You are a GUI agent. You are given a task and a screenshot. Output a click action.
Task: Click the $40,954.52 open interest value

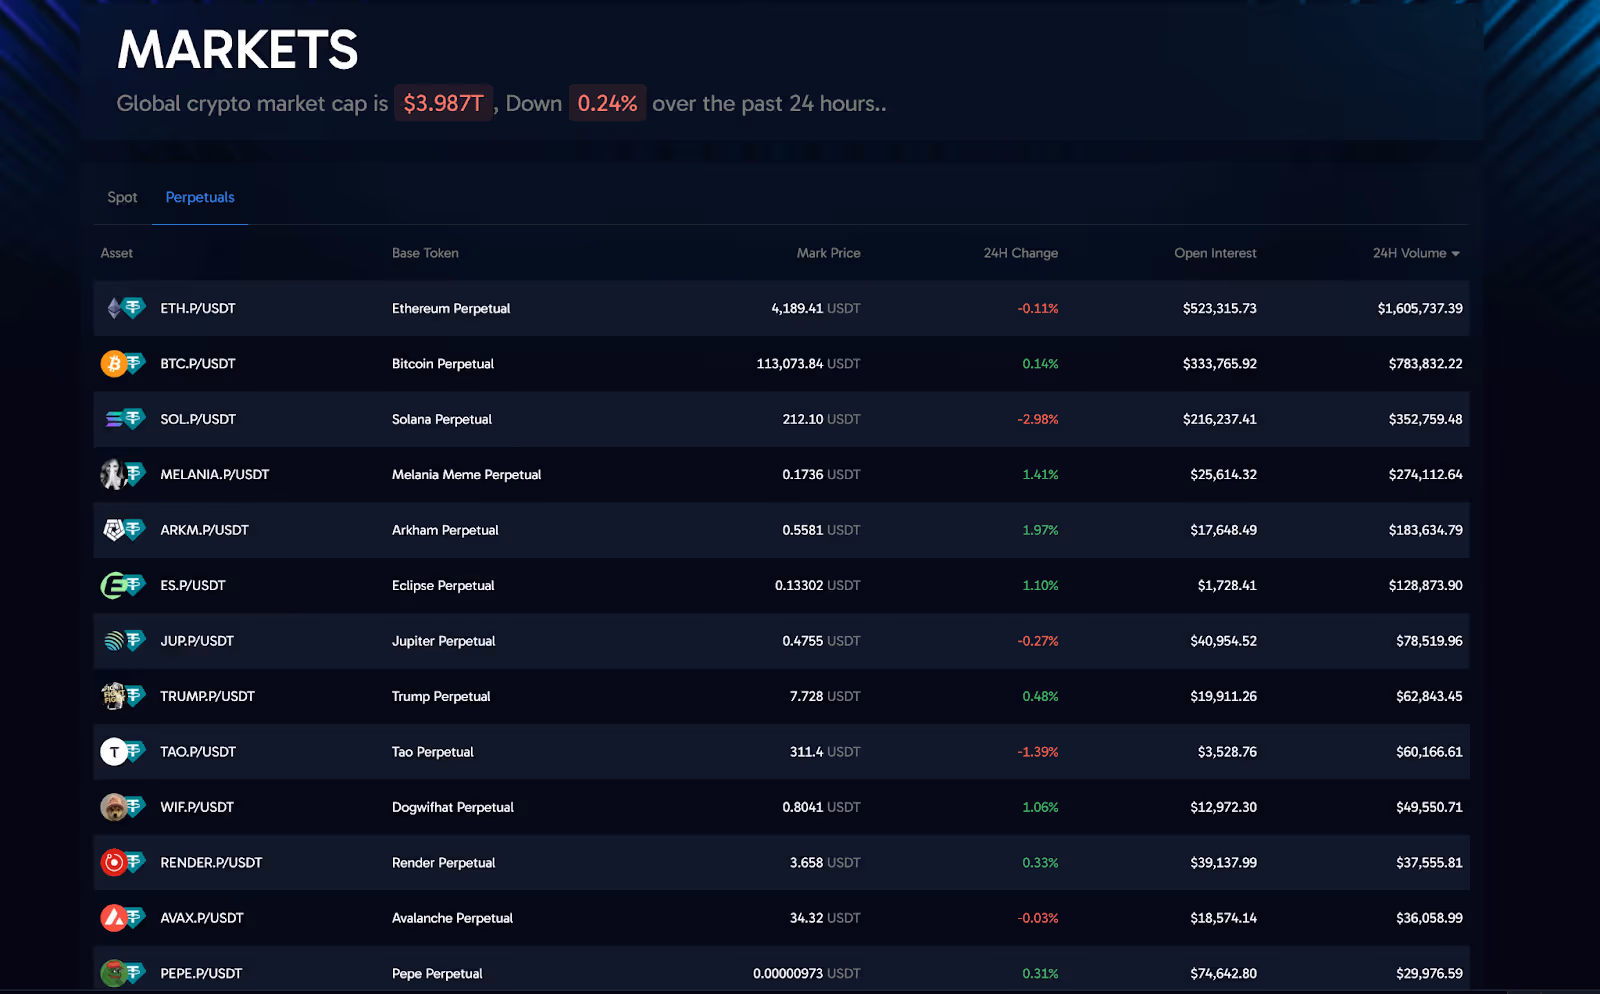(x=1223, y=641)
